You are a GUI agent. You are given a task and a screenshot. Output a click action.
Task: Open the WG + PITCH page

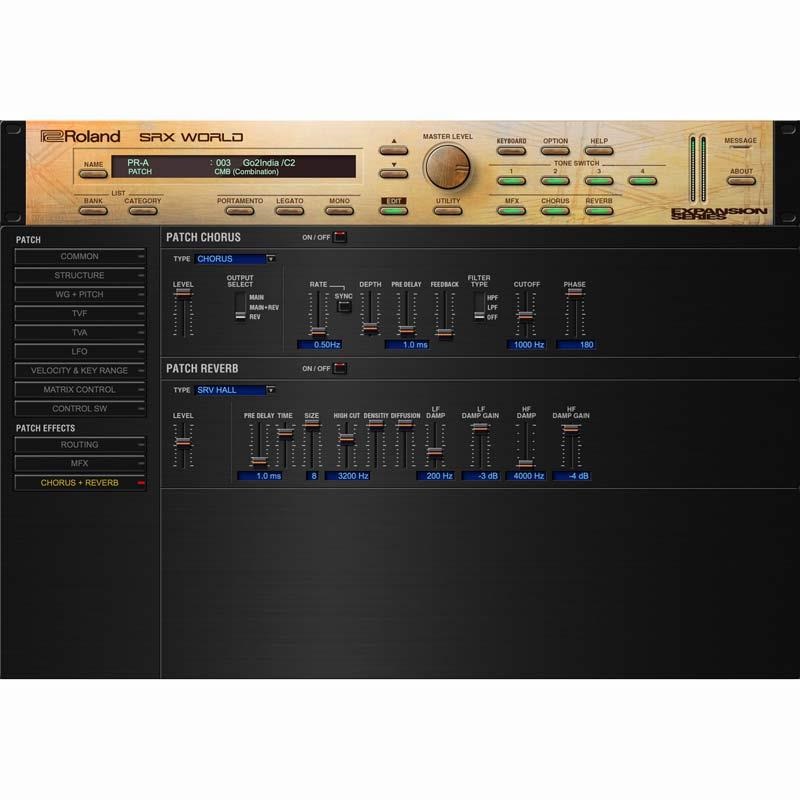[80, 294]
